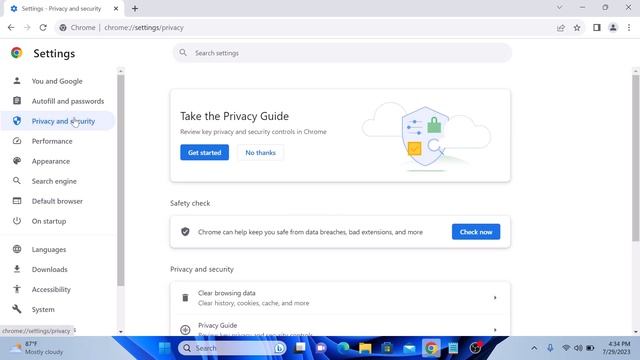
Task: Run safety check with Check now
Action: coord(476,232)
